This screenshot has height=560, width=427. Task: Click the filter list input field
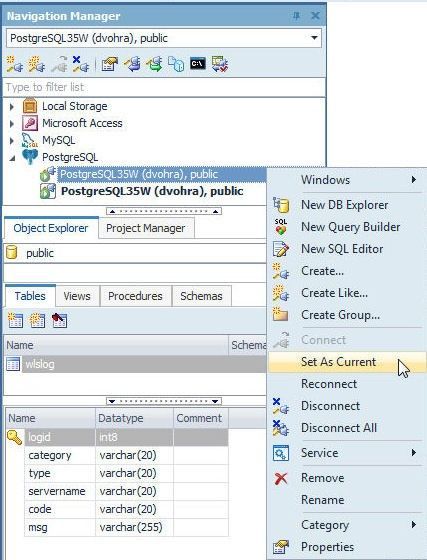click(164, 87)
